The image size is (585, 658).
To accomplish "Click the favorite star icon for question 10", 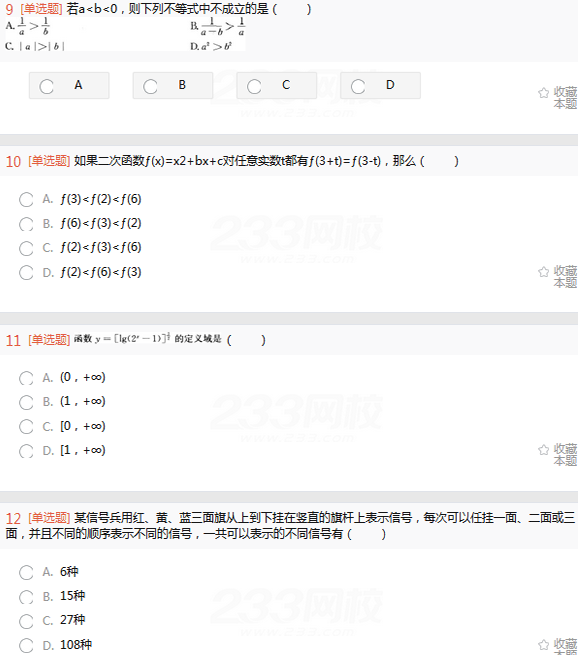I will [x=543, y=272].
